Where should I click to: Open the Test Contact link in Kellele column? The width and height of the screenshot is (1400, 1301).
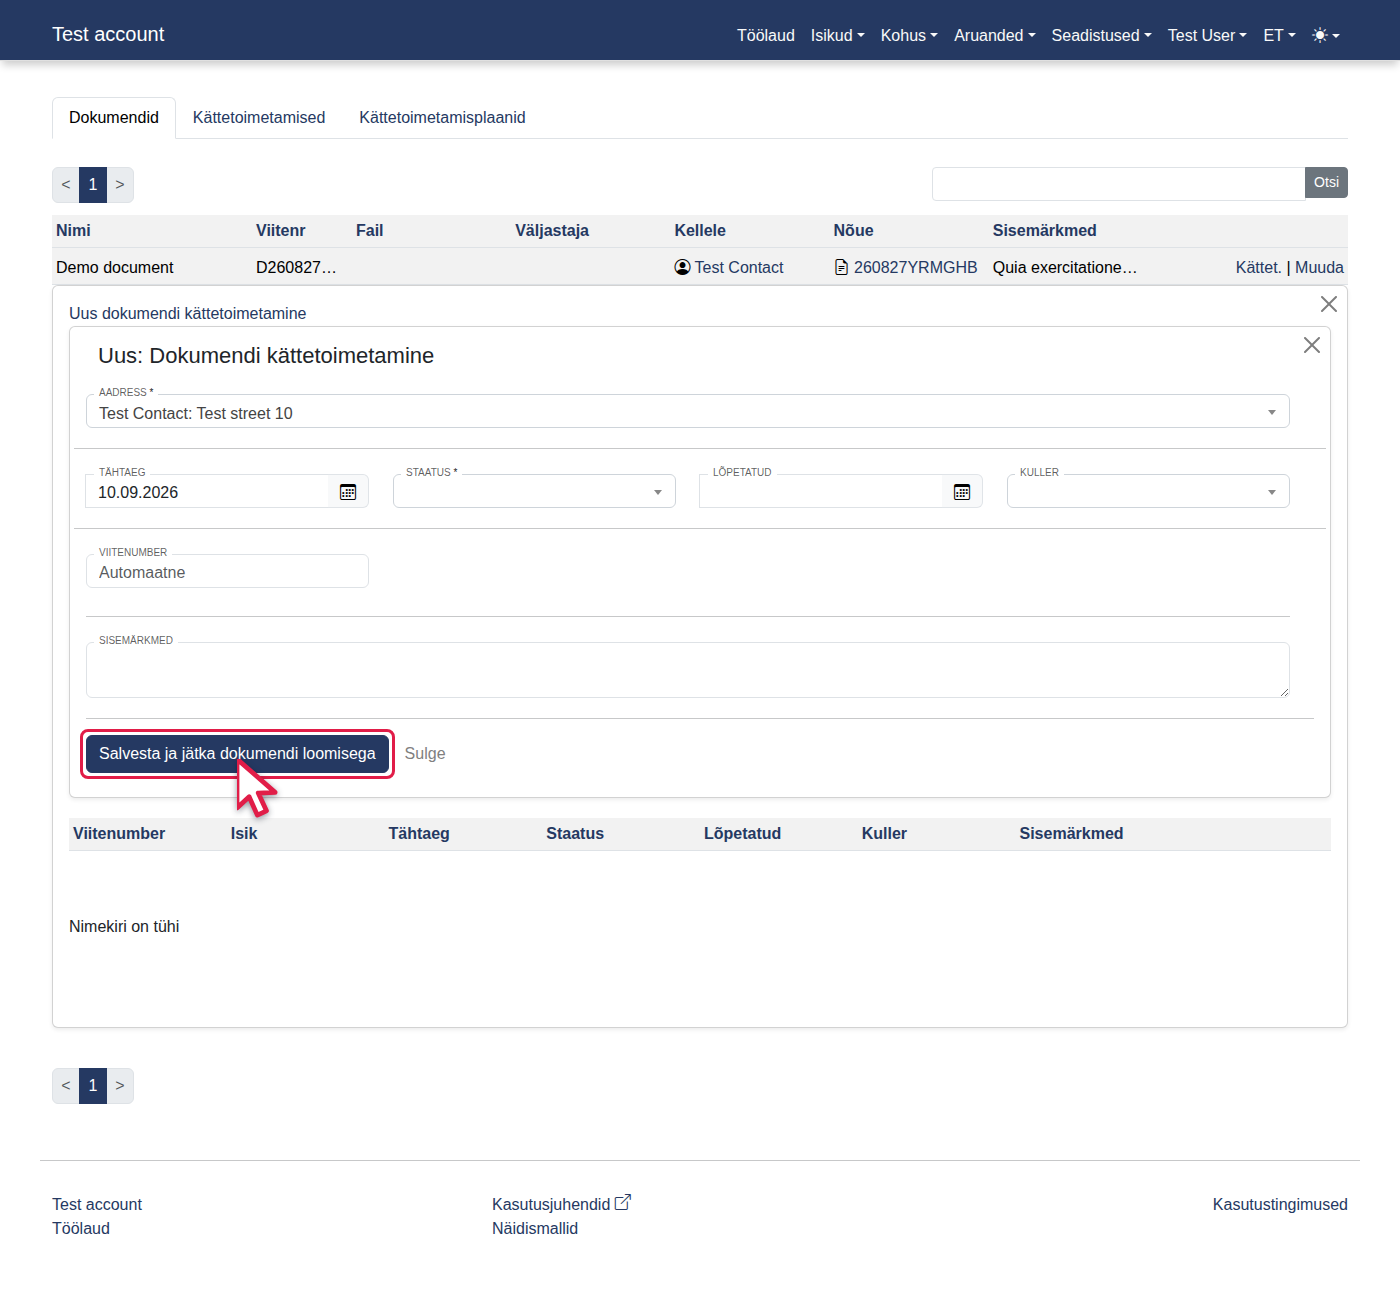tap(738, 267)
